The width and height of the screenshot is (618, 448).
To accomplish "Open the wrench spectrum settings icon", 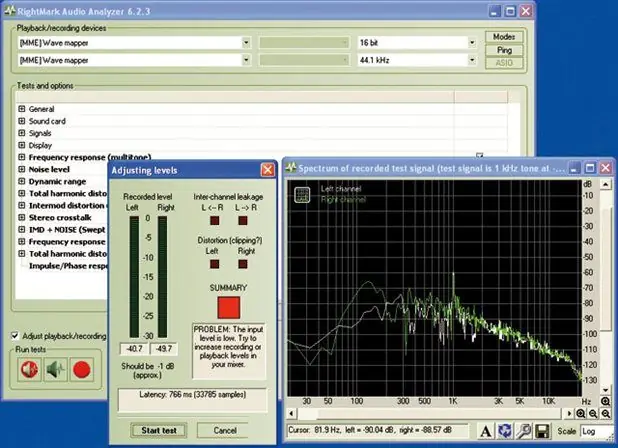I will click(523, 431).
